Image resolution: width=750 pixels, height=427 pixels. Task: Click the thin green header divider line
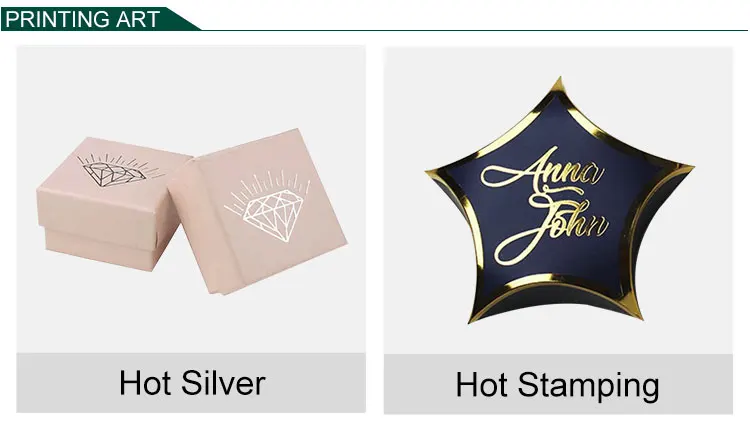[474, 30]
